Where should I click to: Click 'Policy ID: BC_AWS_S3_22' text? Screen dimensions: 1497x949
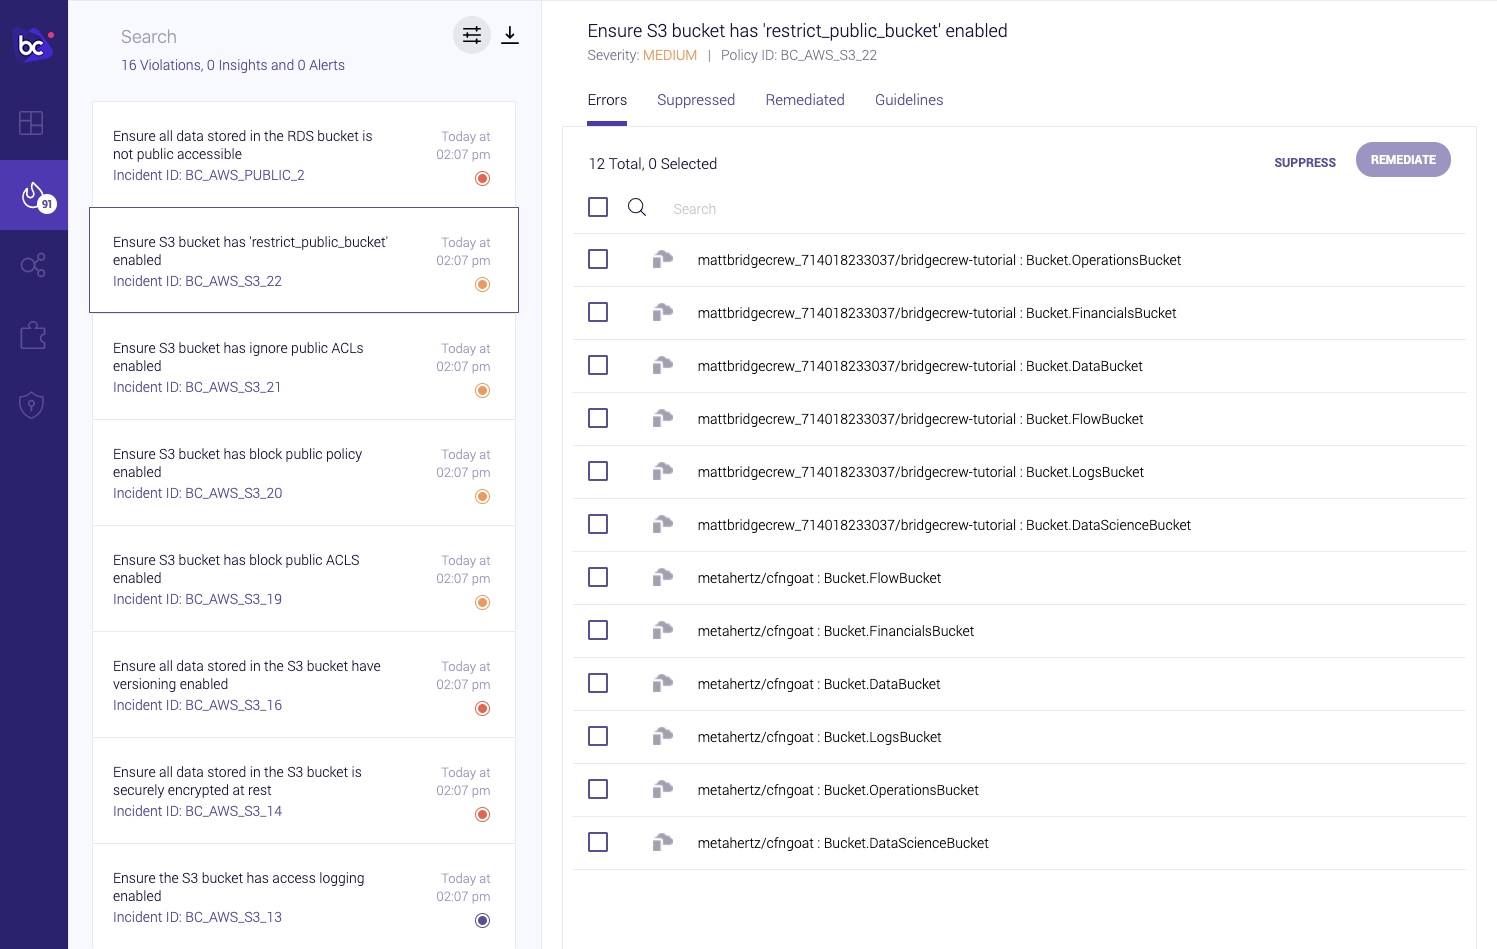[799, 55]
